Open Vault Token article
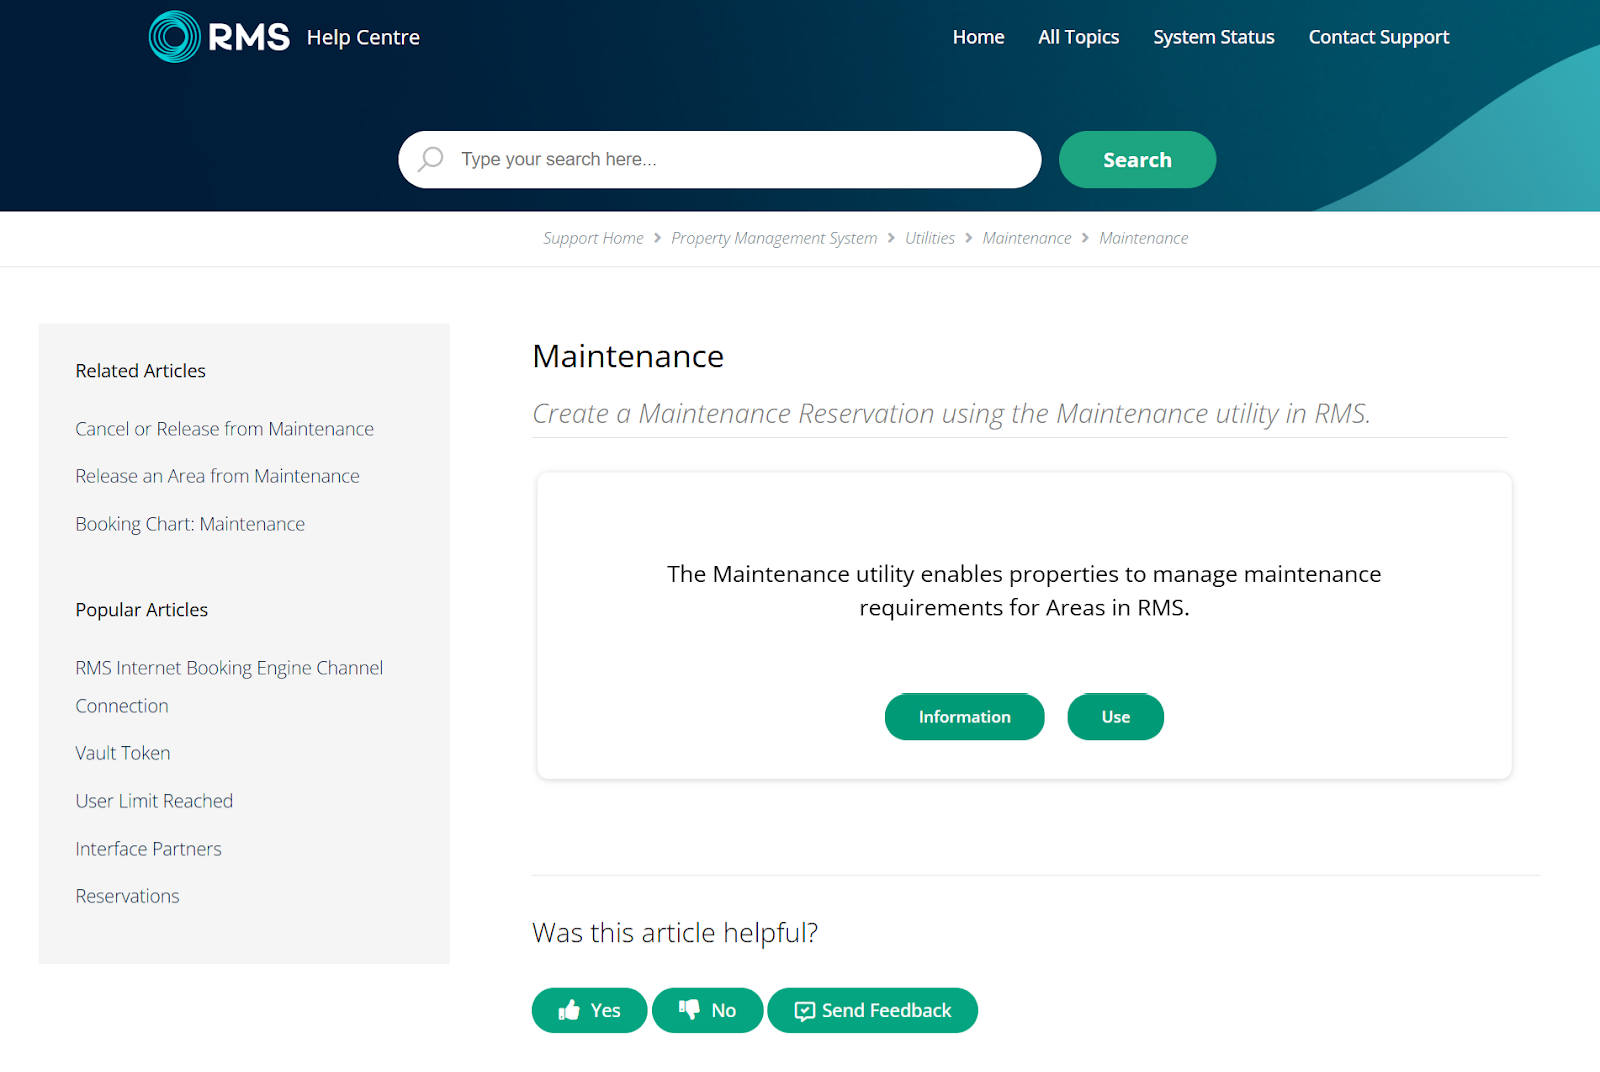1600x1072 pixels. pyautogui.click(x=122, y=753)
